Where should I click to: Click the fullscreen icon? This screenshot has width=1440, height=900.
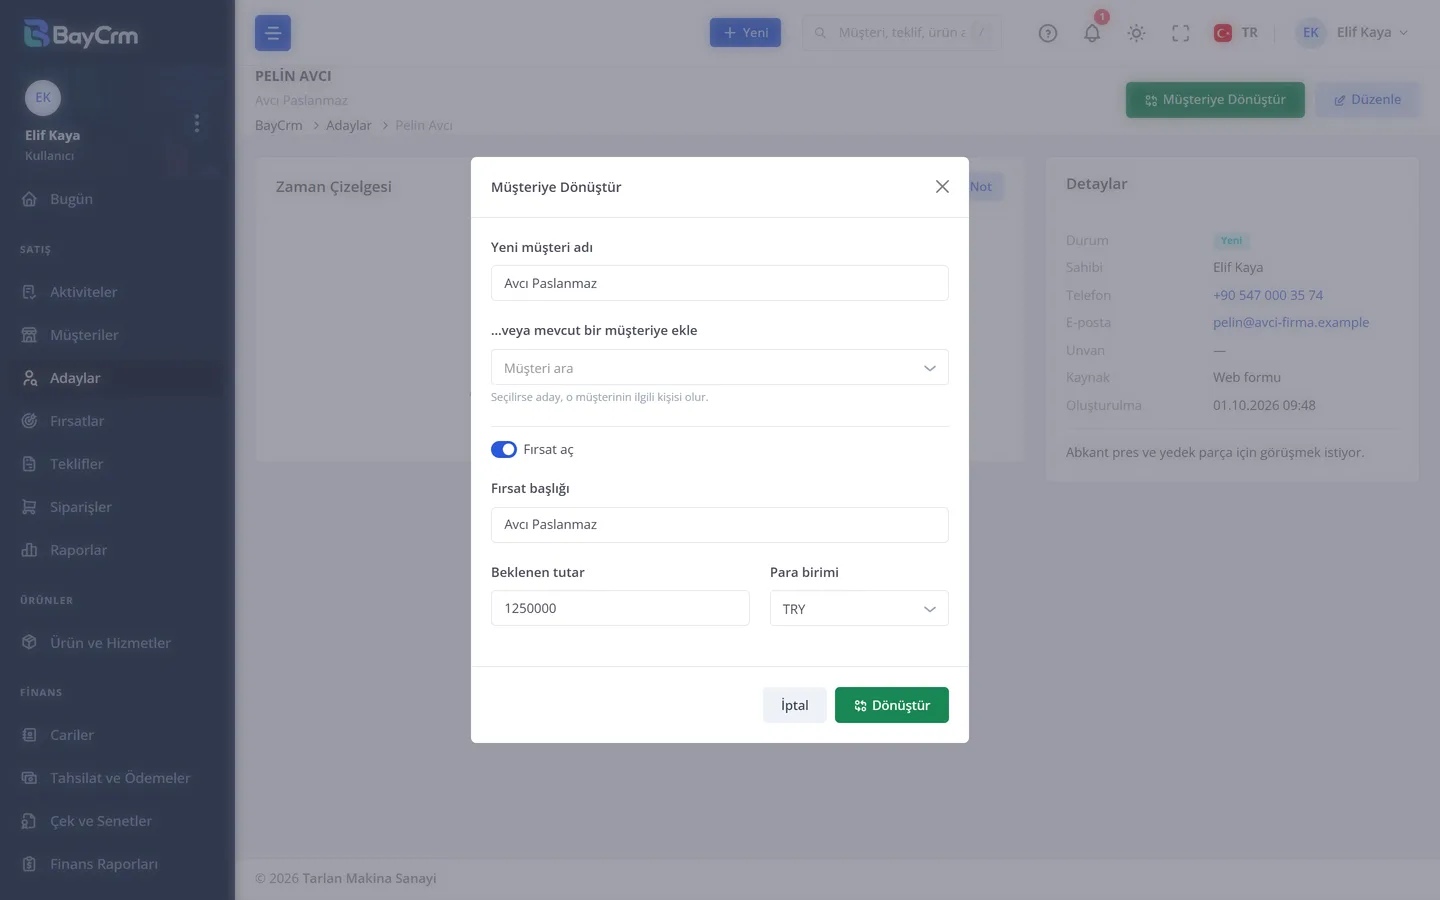point(1181,33)
